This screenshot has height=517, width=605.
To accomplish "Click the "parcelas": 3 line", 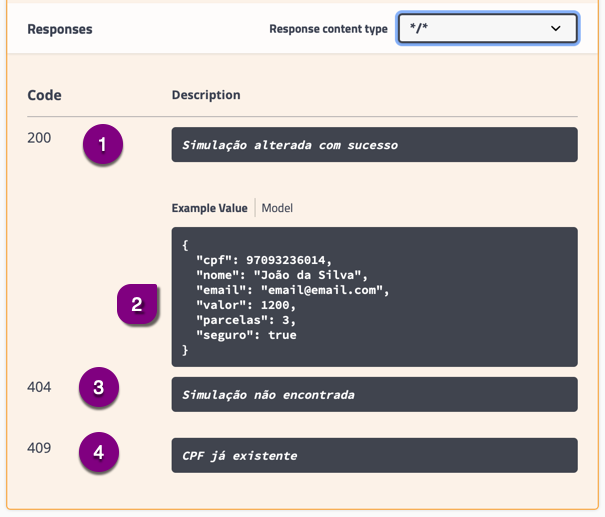I will coord(246,320).
